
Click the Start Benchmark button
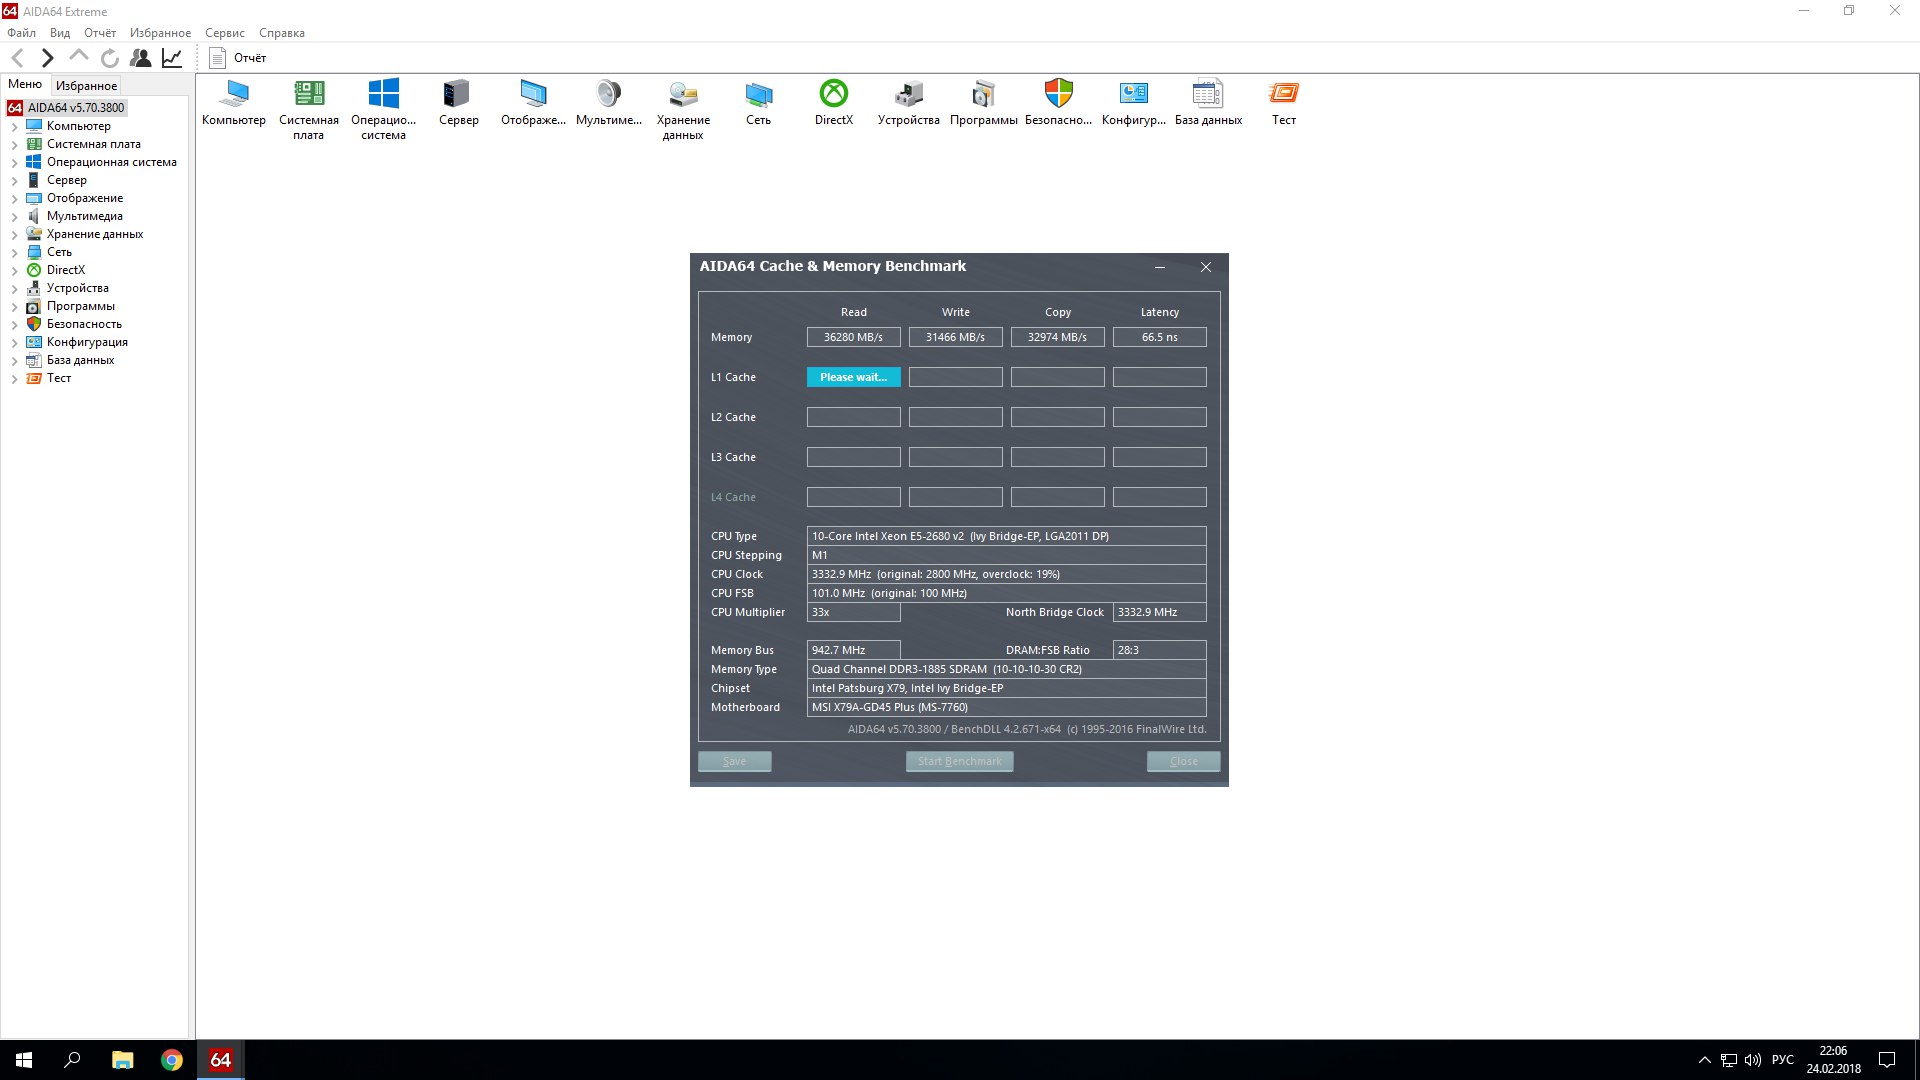point(959,761)
